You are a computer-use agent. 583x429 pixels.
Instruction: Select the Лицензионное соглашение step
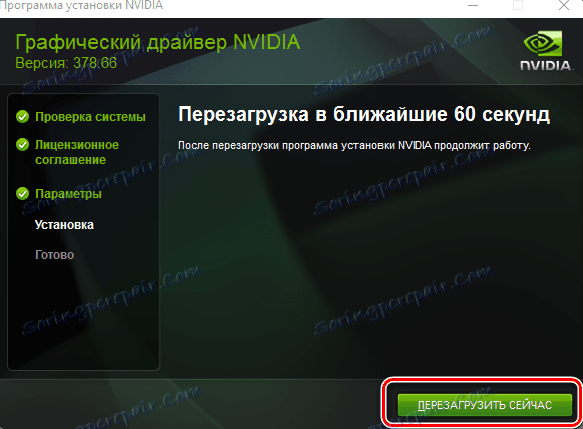(x=77, y=152)
